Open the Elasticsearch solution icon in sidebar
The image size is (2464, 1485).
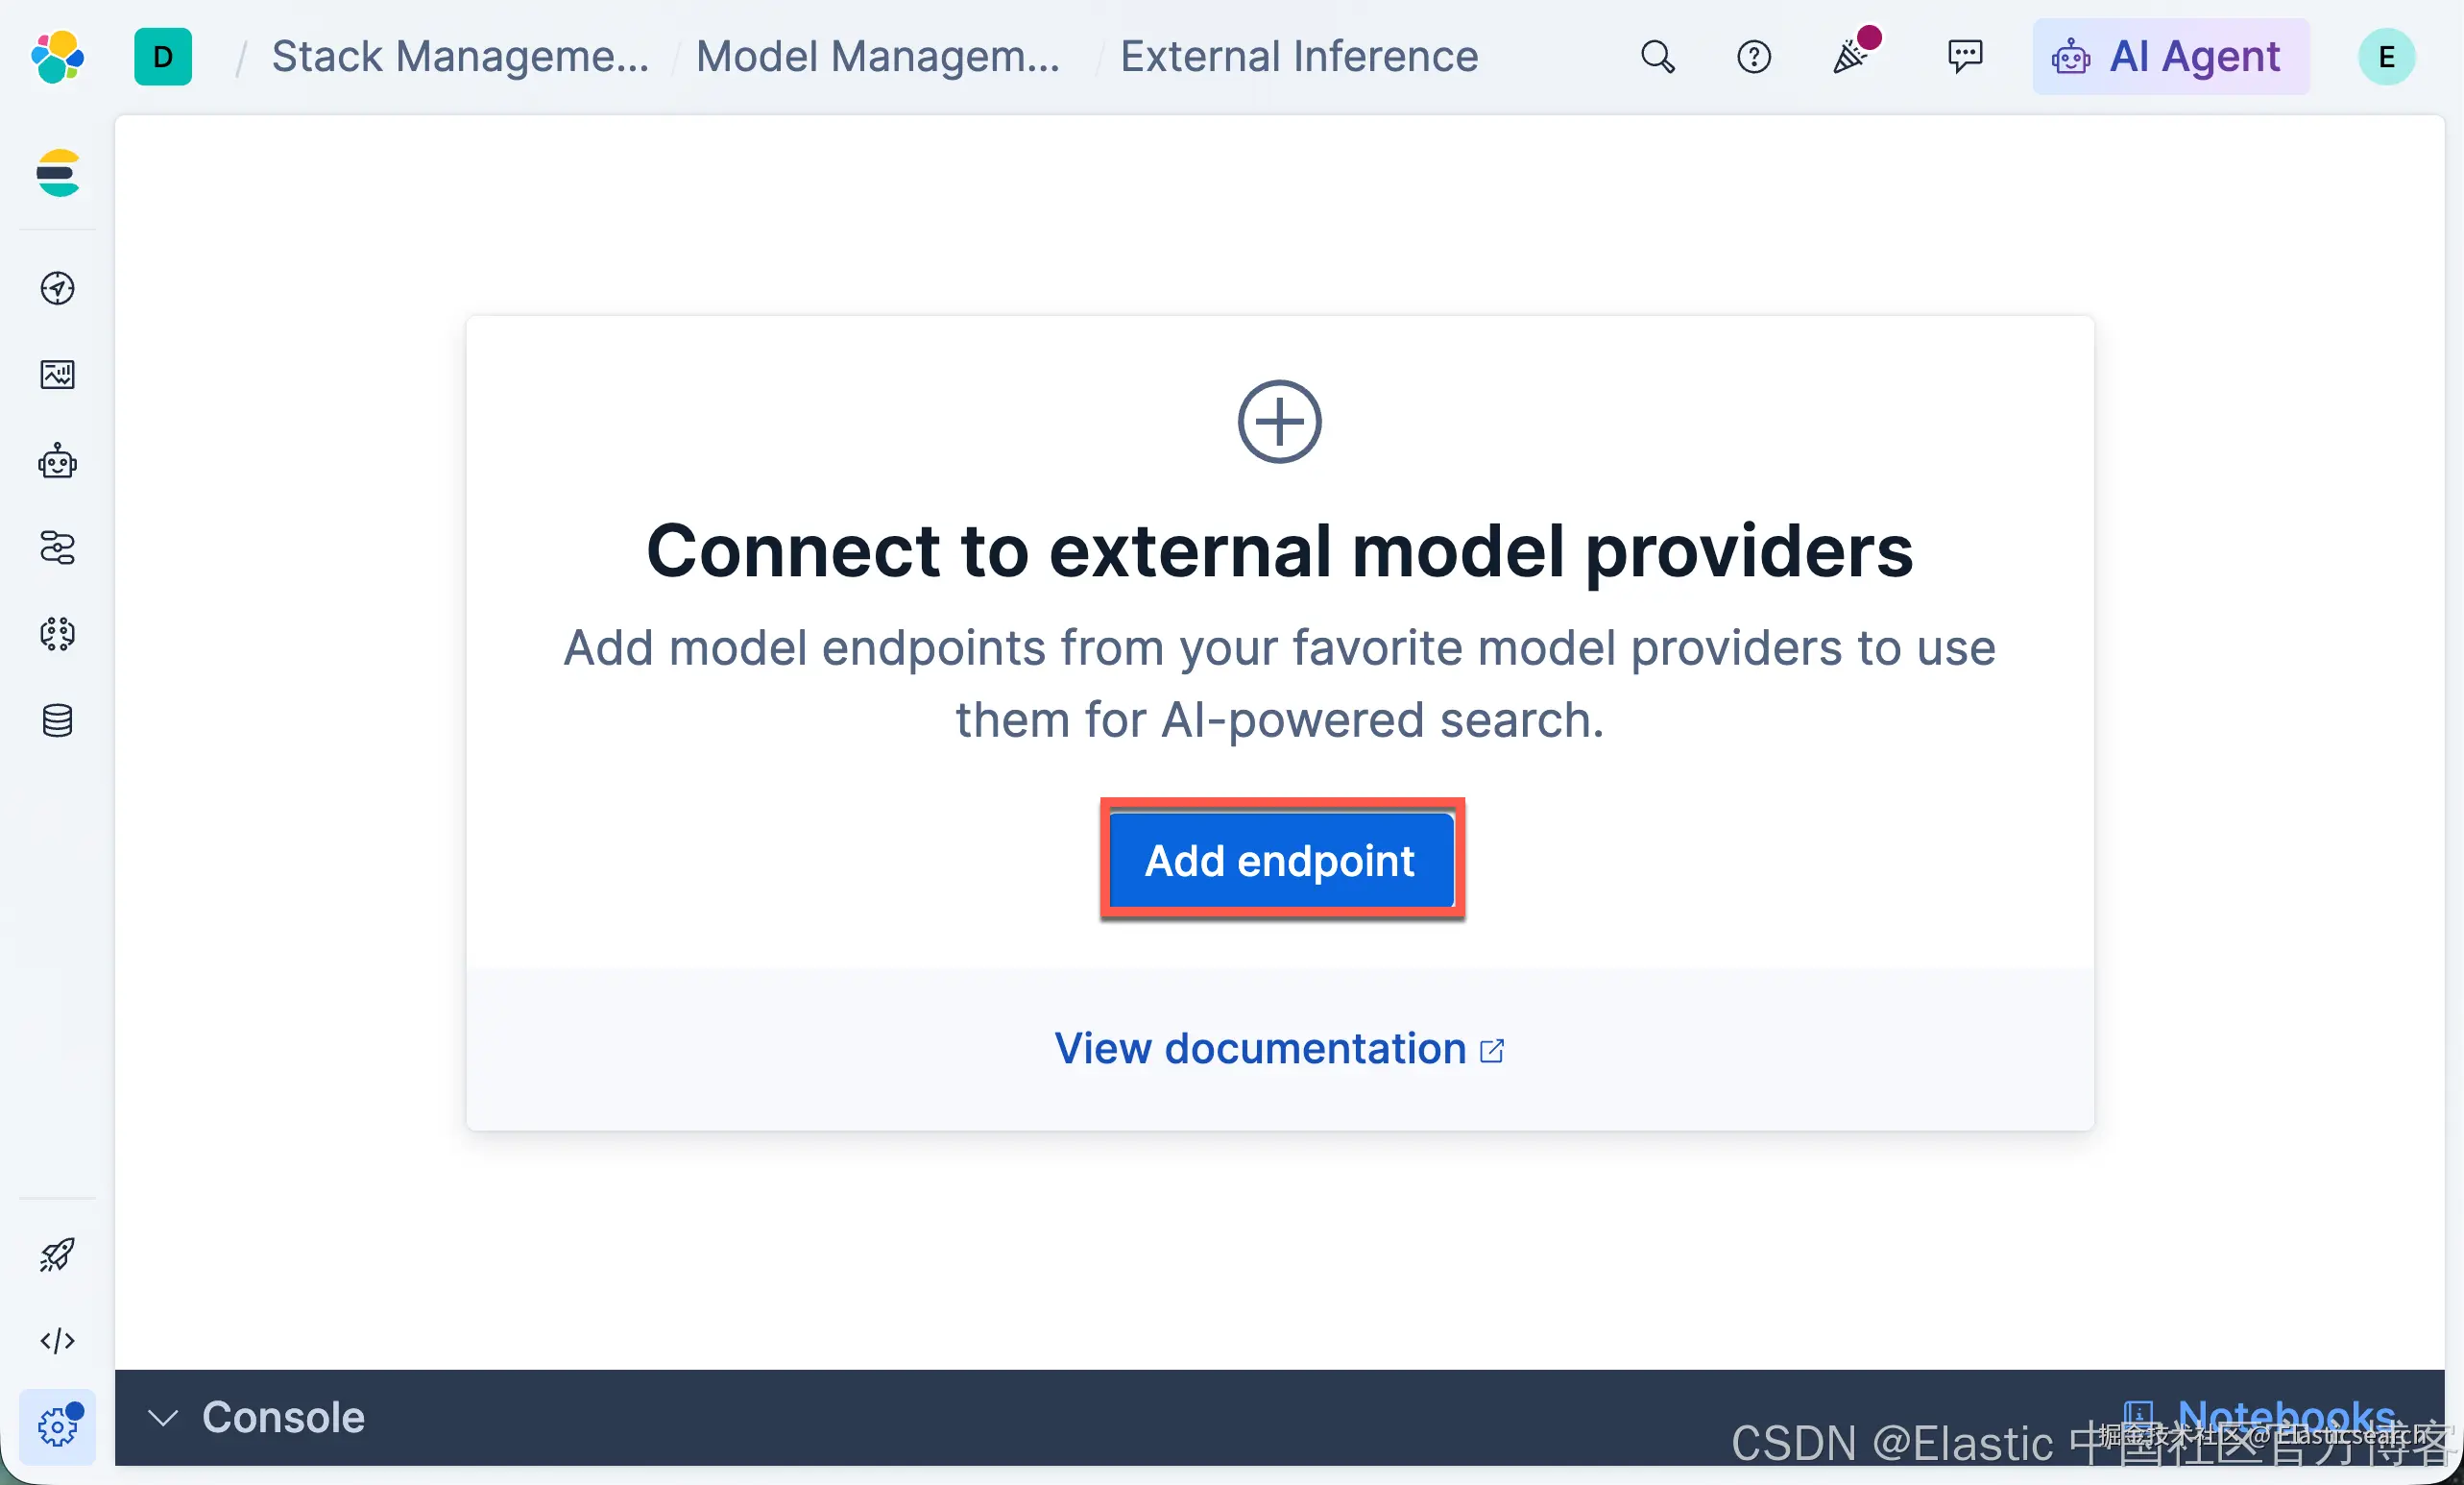pyautogui.click(x=58, y=173)
